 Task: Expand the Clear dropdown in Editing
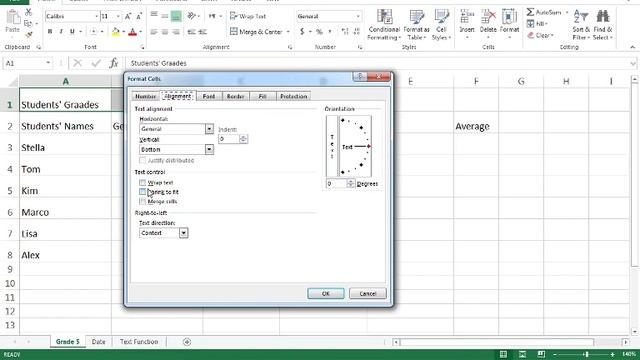[x=552, y=36]
